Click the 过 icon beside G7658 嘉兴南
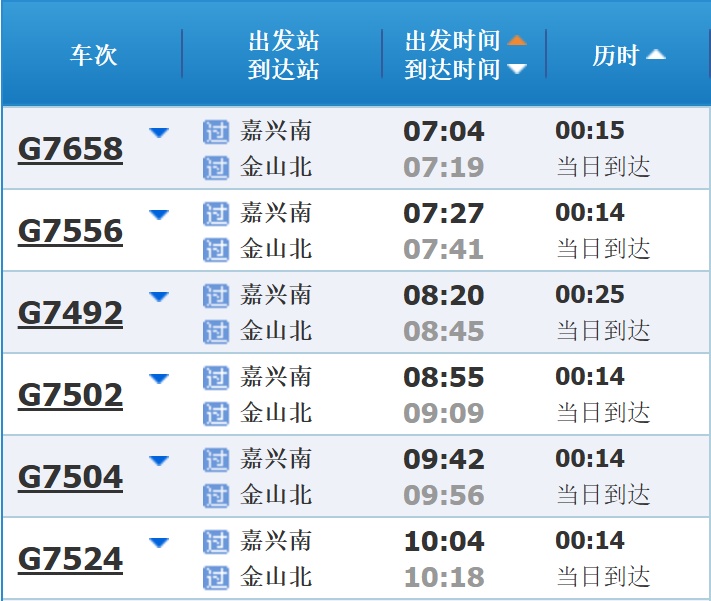711x601 pixels. click(x=215, y=131)
